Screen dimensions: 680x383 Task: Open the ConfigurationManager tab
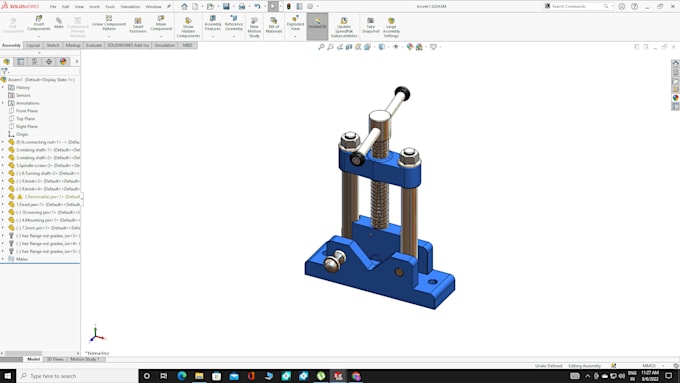click(x=35, y=62)
